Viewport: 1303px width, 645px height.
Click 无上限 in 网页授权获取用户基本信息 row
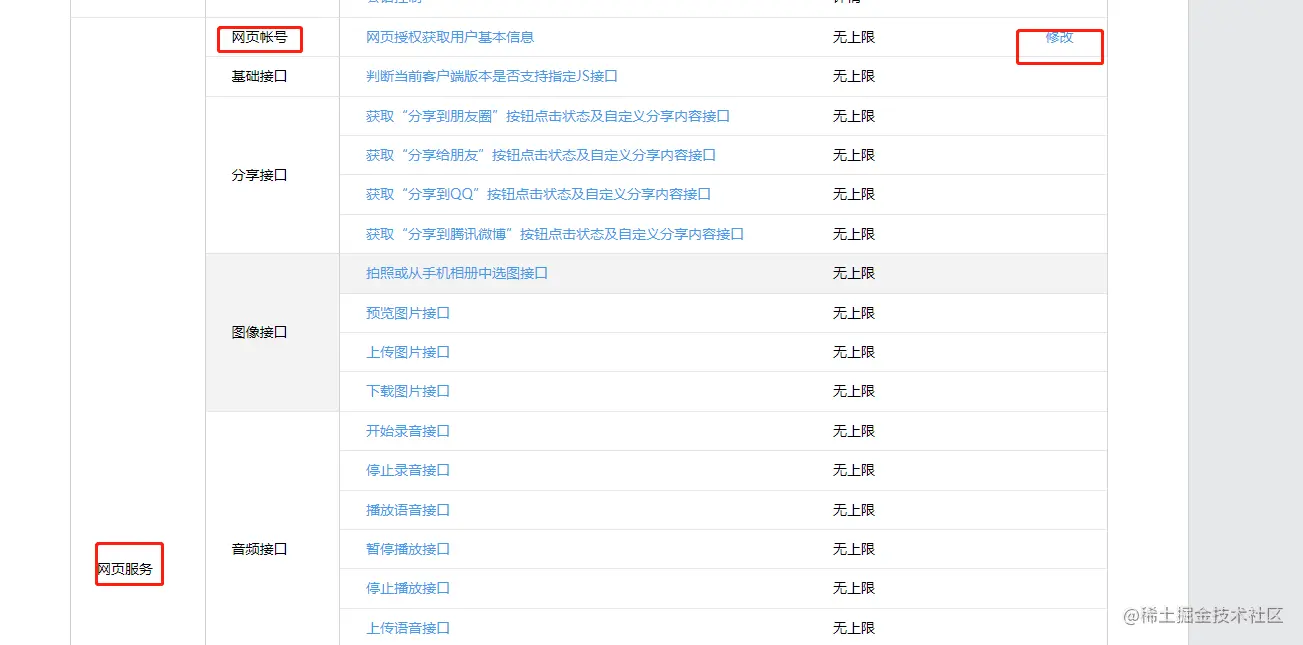[854, 37]
